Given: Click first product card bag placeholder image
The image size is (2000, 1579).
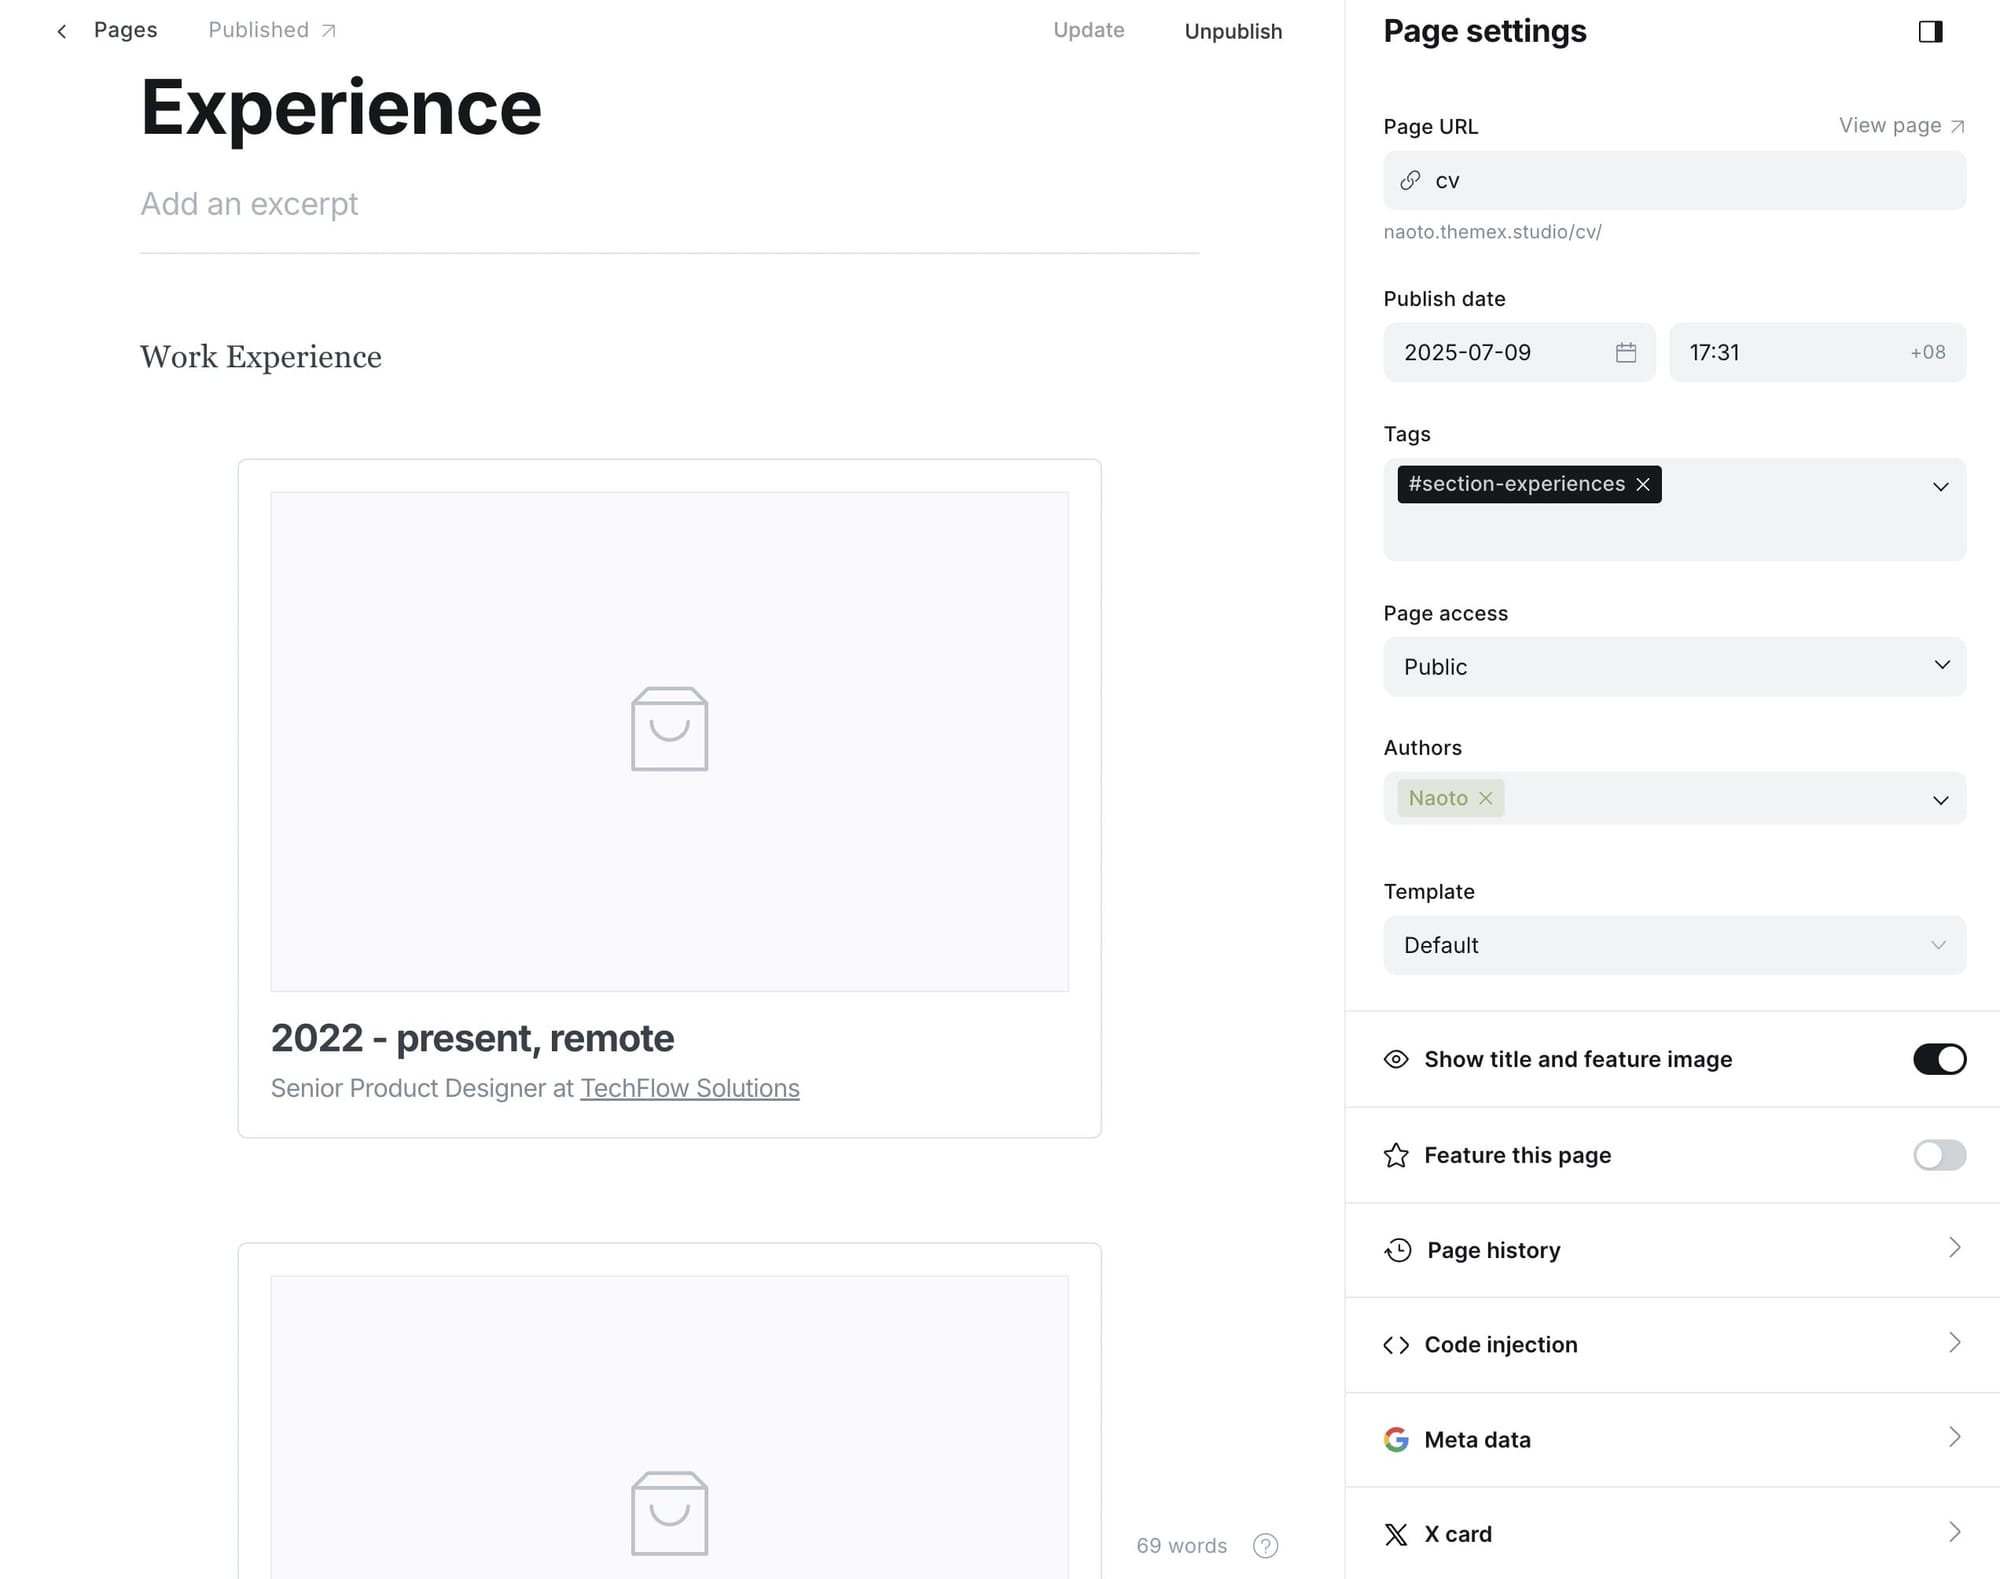Looking at the screenshot, I should 669,729.
